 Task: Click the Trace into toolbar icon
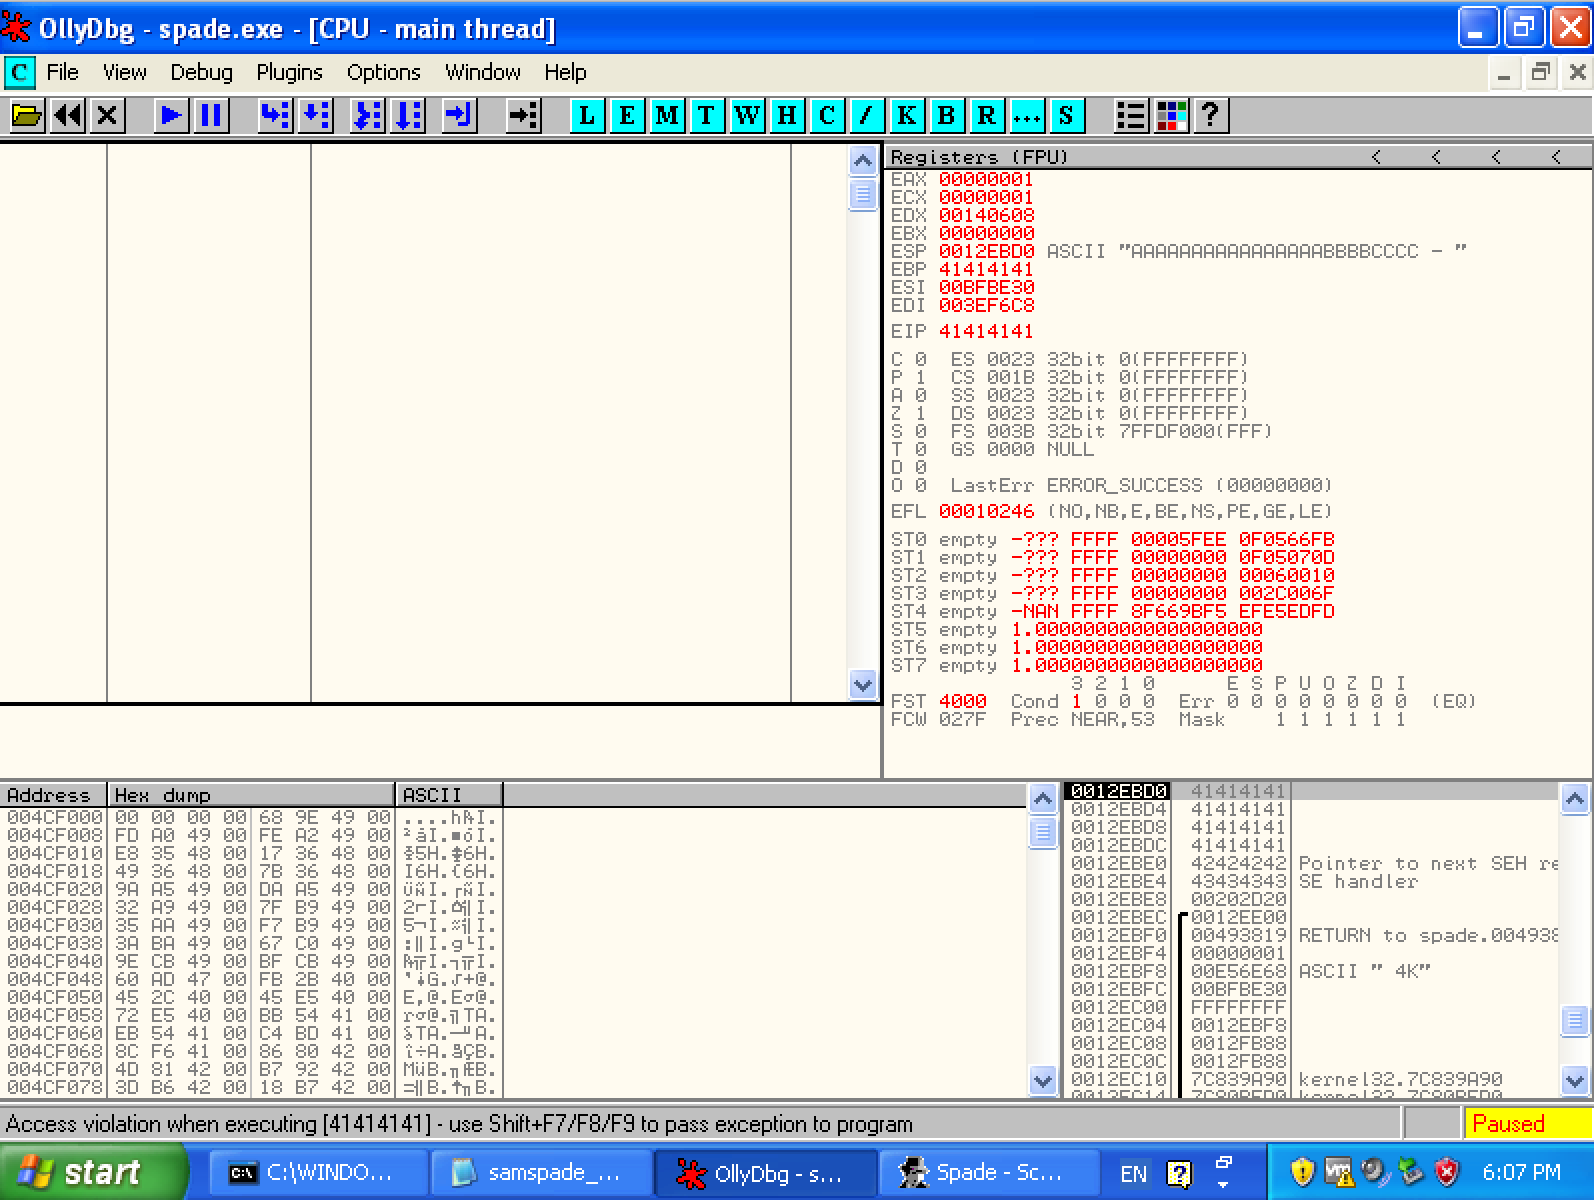pos(369,116)
